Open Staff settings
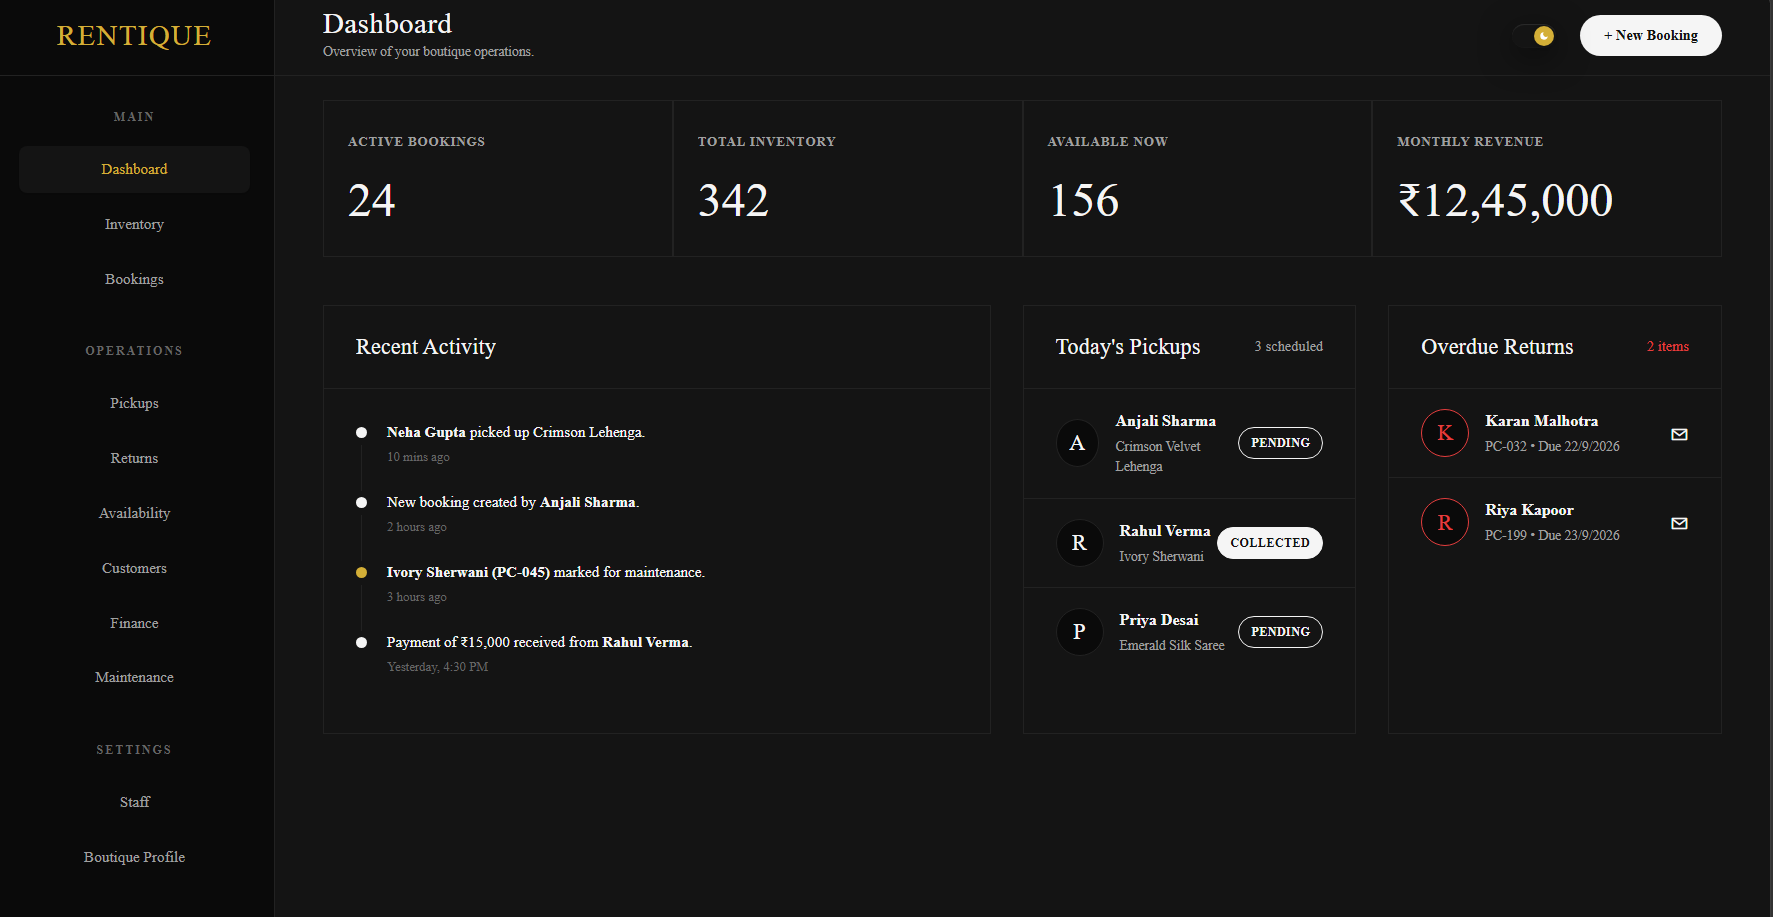Image resolution: width=1773 pixels, height=917 pixels. pyautogui.click(x=134, y=802)
